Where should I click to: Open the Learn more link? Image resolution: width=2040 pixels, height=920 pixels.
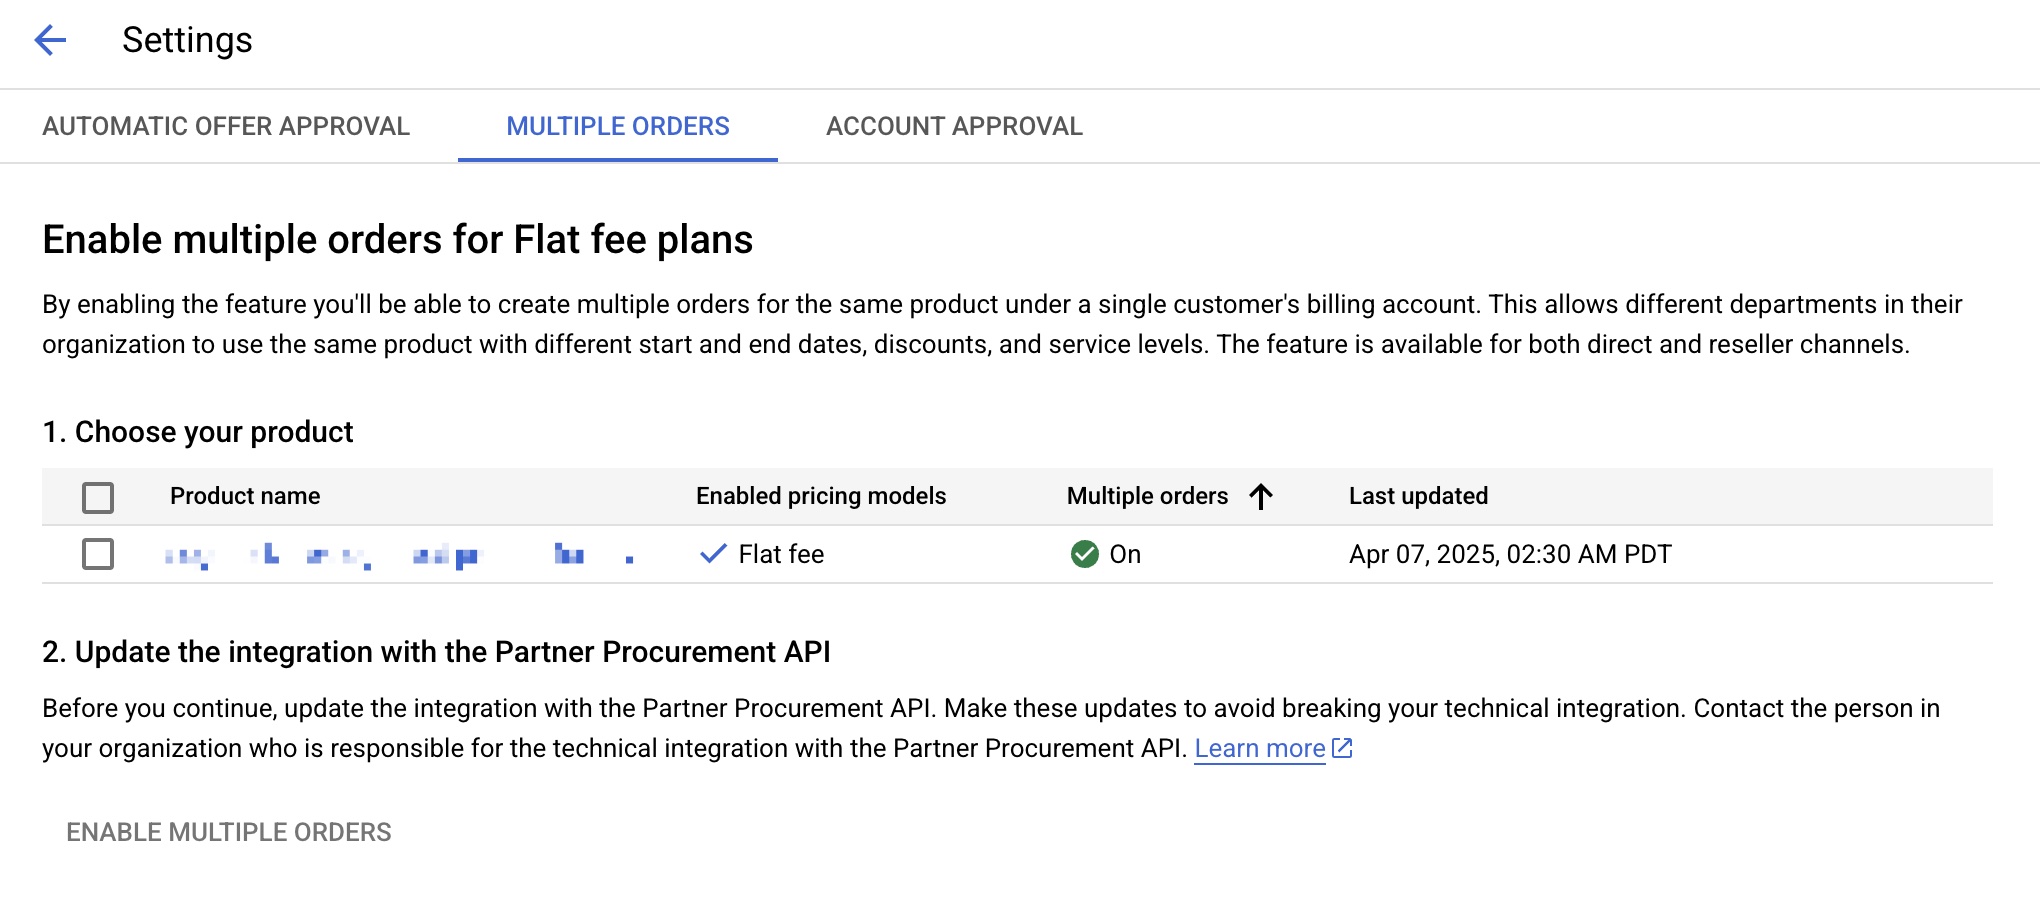click(1259, 747)
